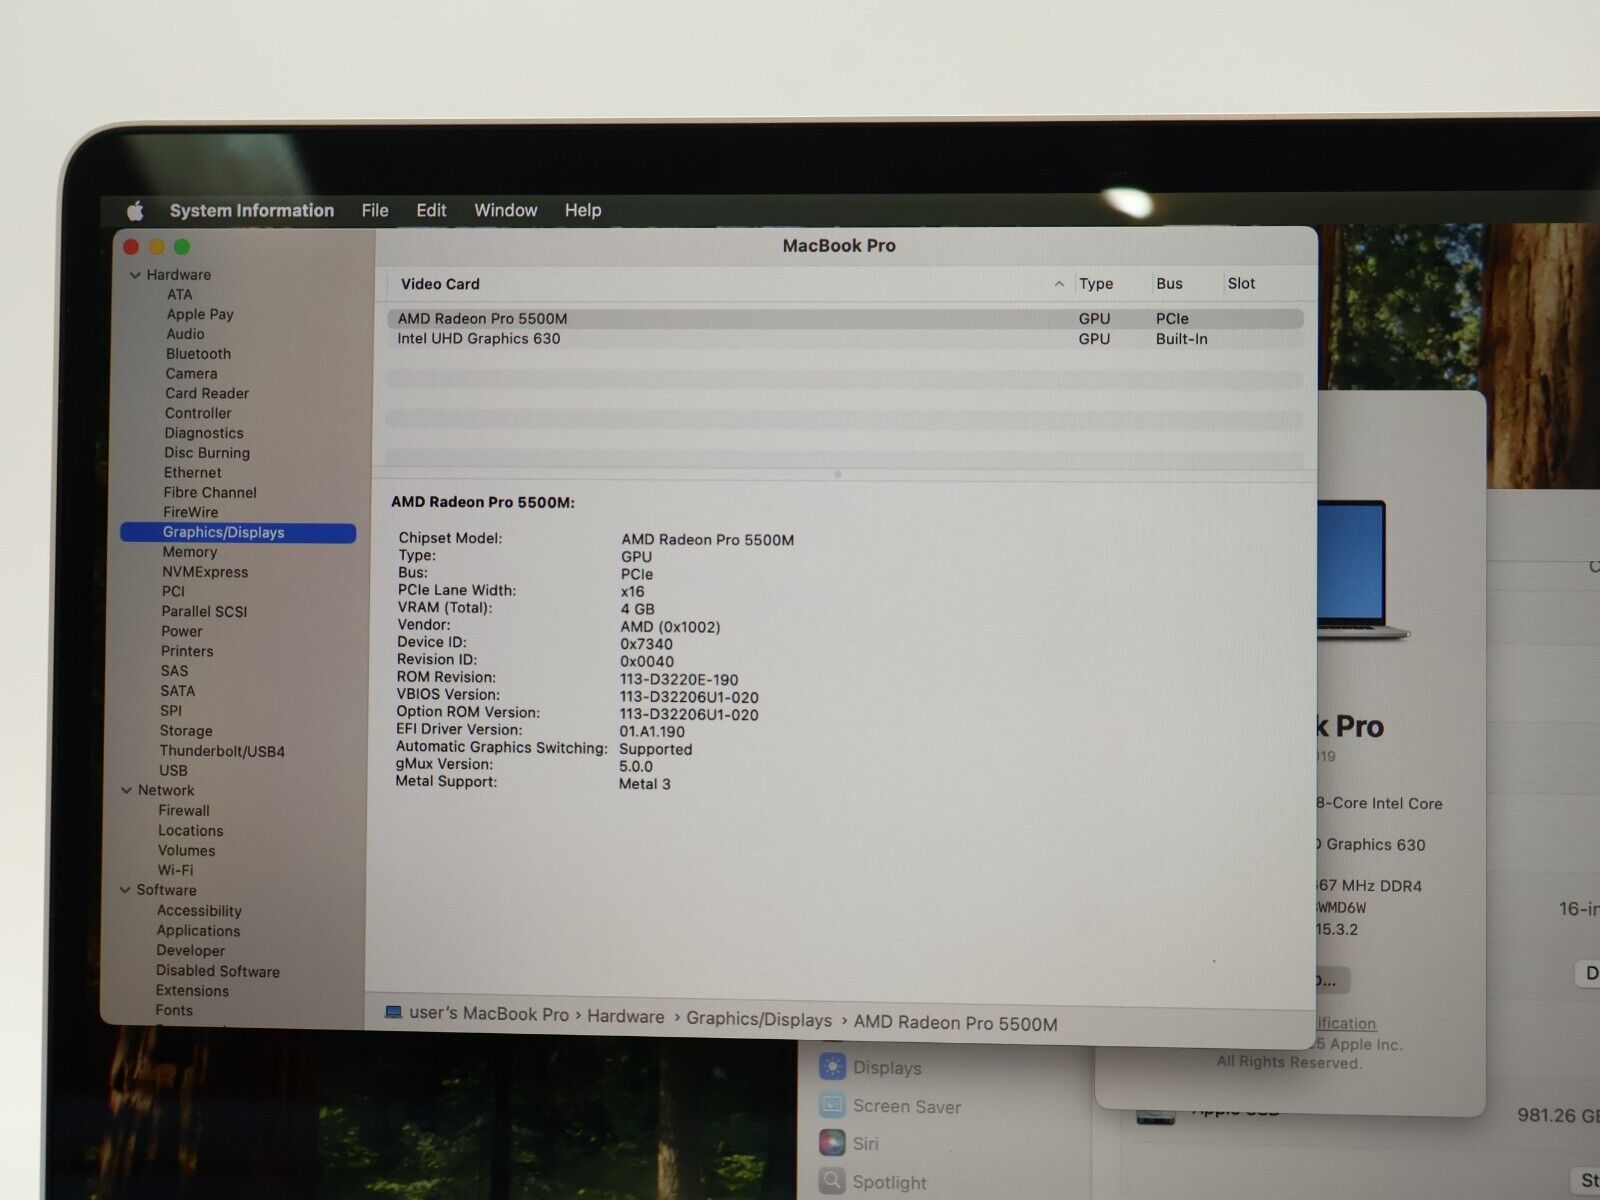Select Controller in the sidebar
The width and height of the screenshot is (1600, 1200).
[198, 413]
